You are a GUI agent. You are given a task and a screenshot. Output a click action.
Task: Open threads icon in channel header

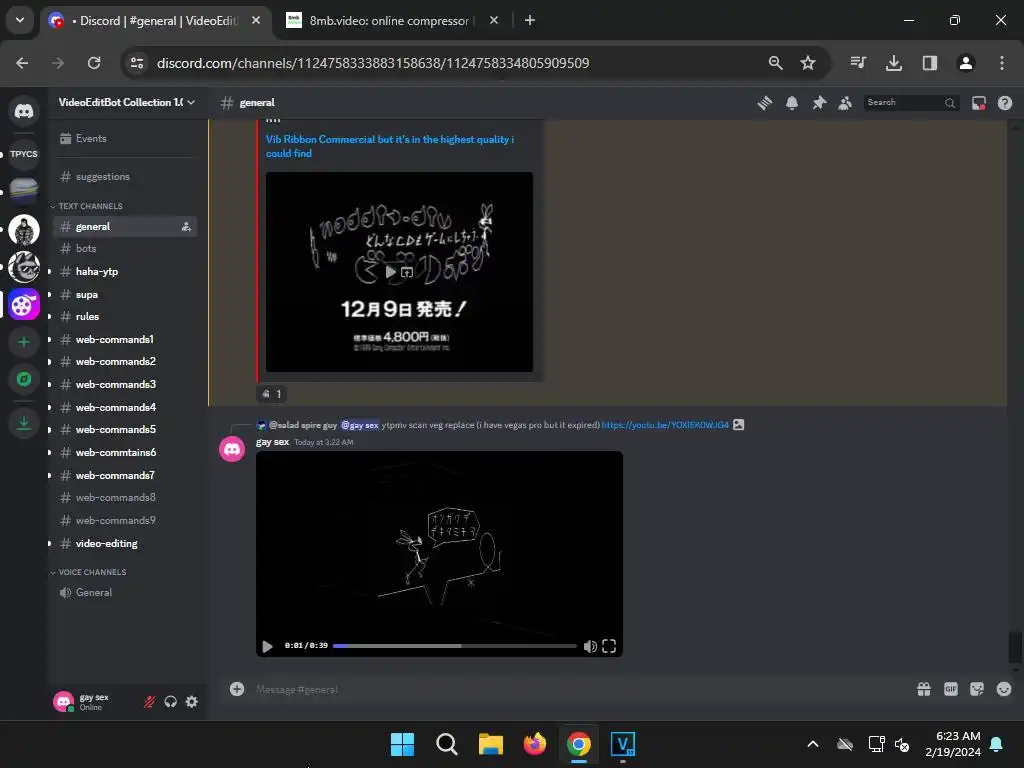click(x=765, y=103)
